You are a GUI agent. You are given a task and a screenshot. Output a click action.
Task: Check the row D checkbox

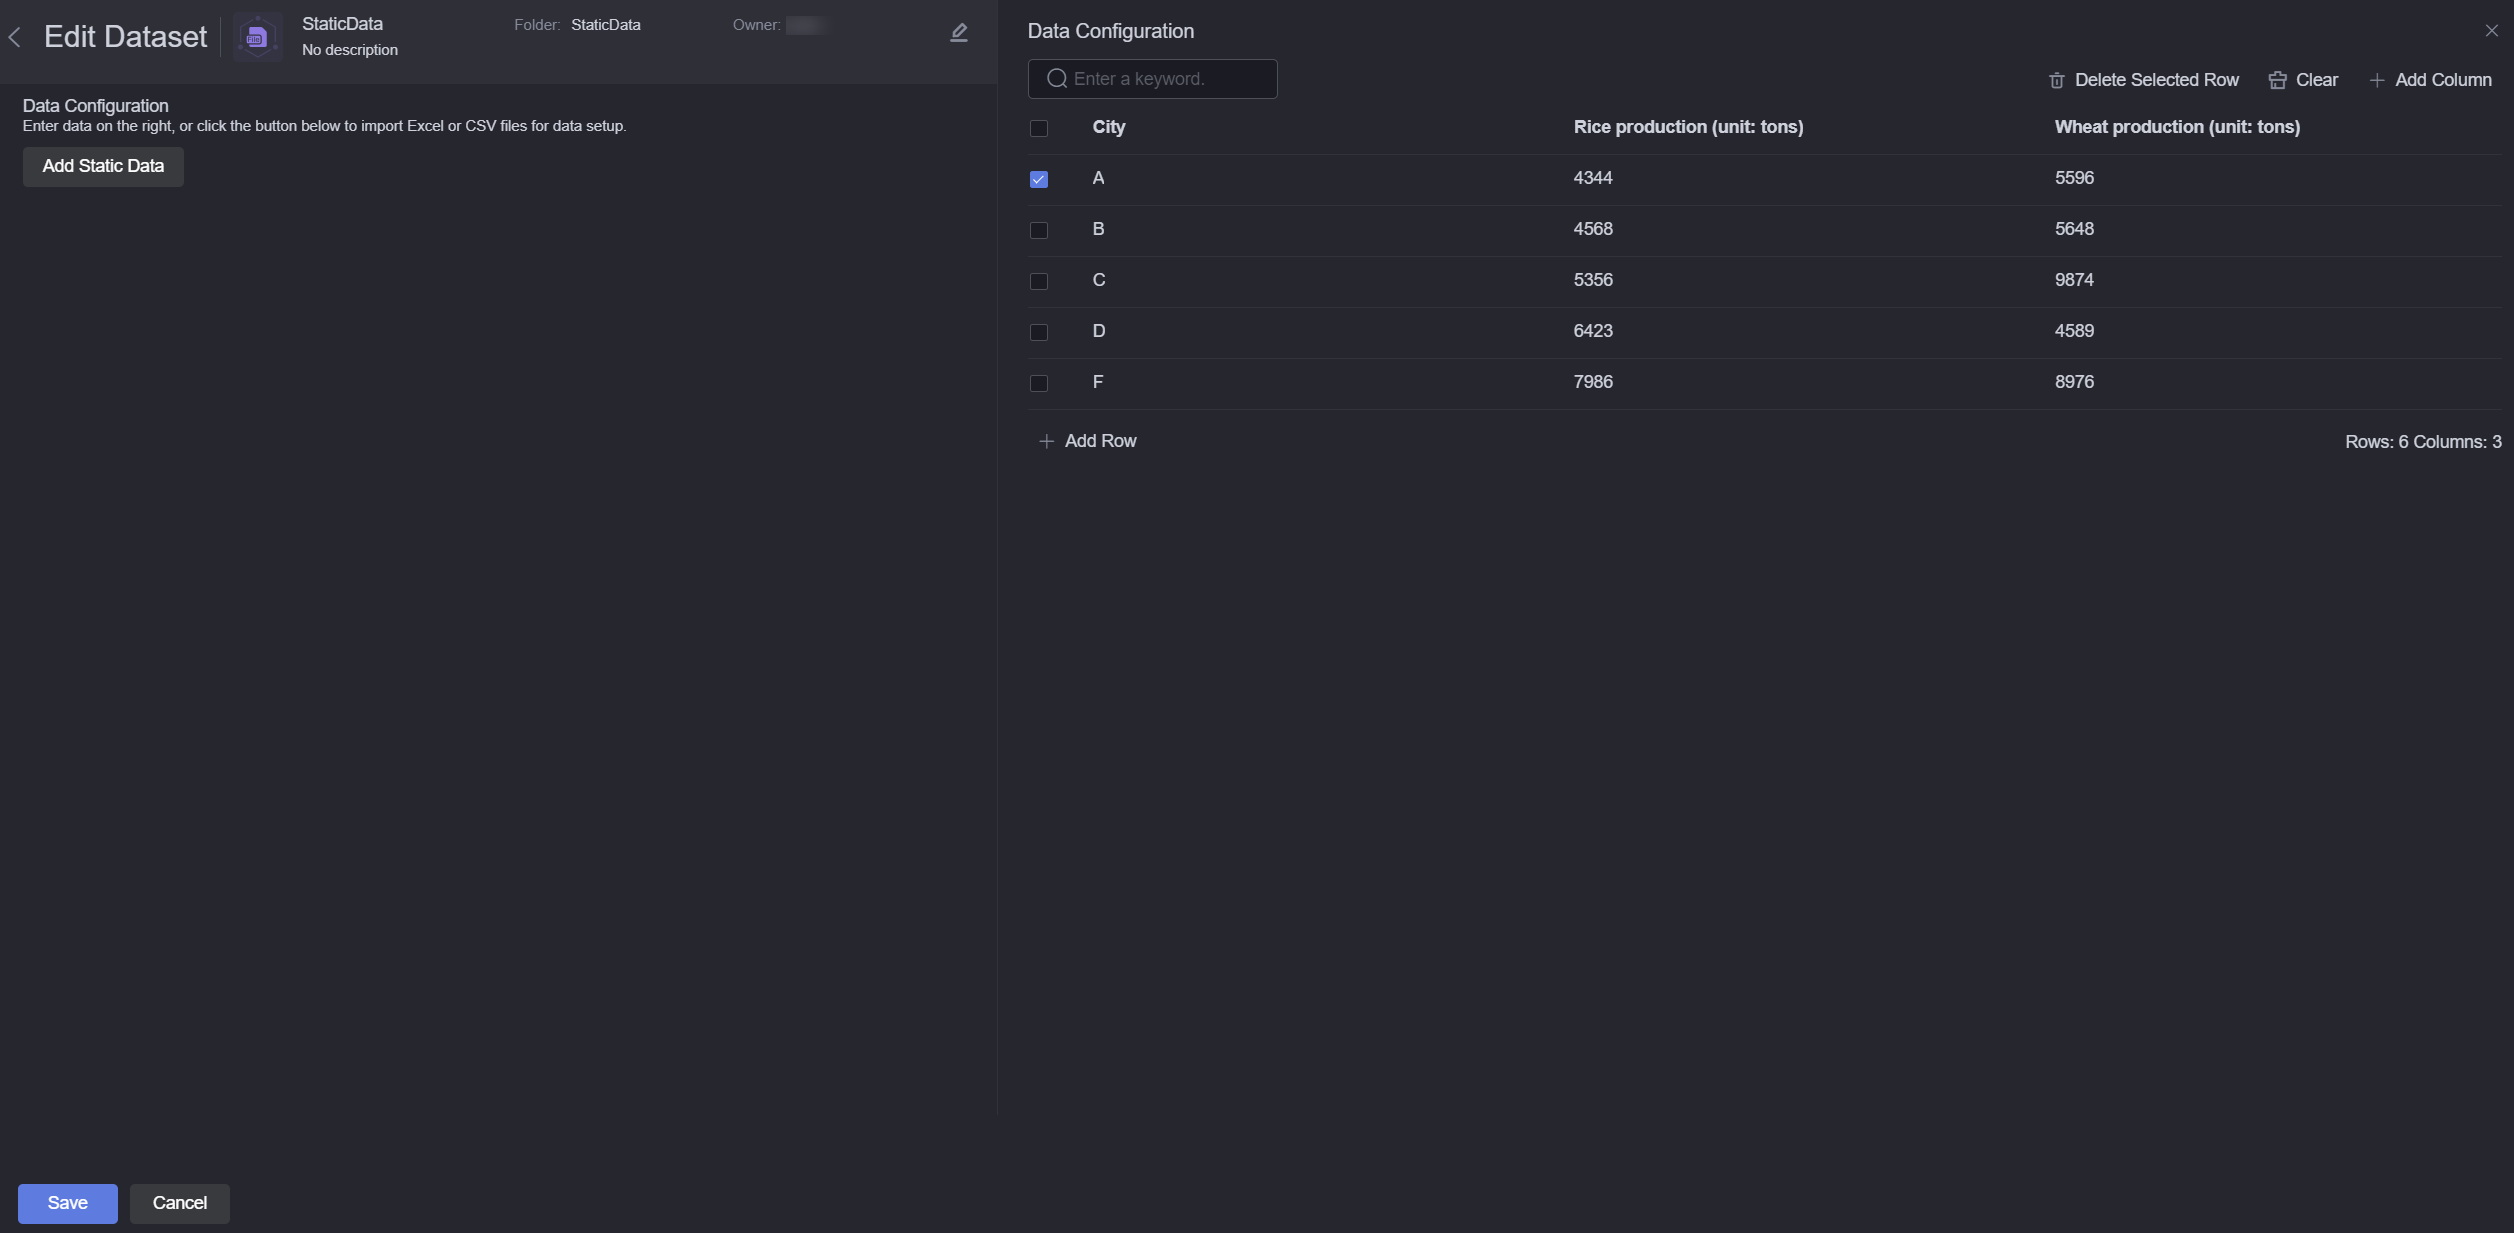pyautogui.click(x=1039, y=332)
